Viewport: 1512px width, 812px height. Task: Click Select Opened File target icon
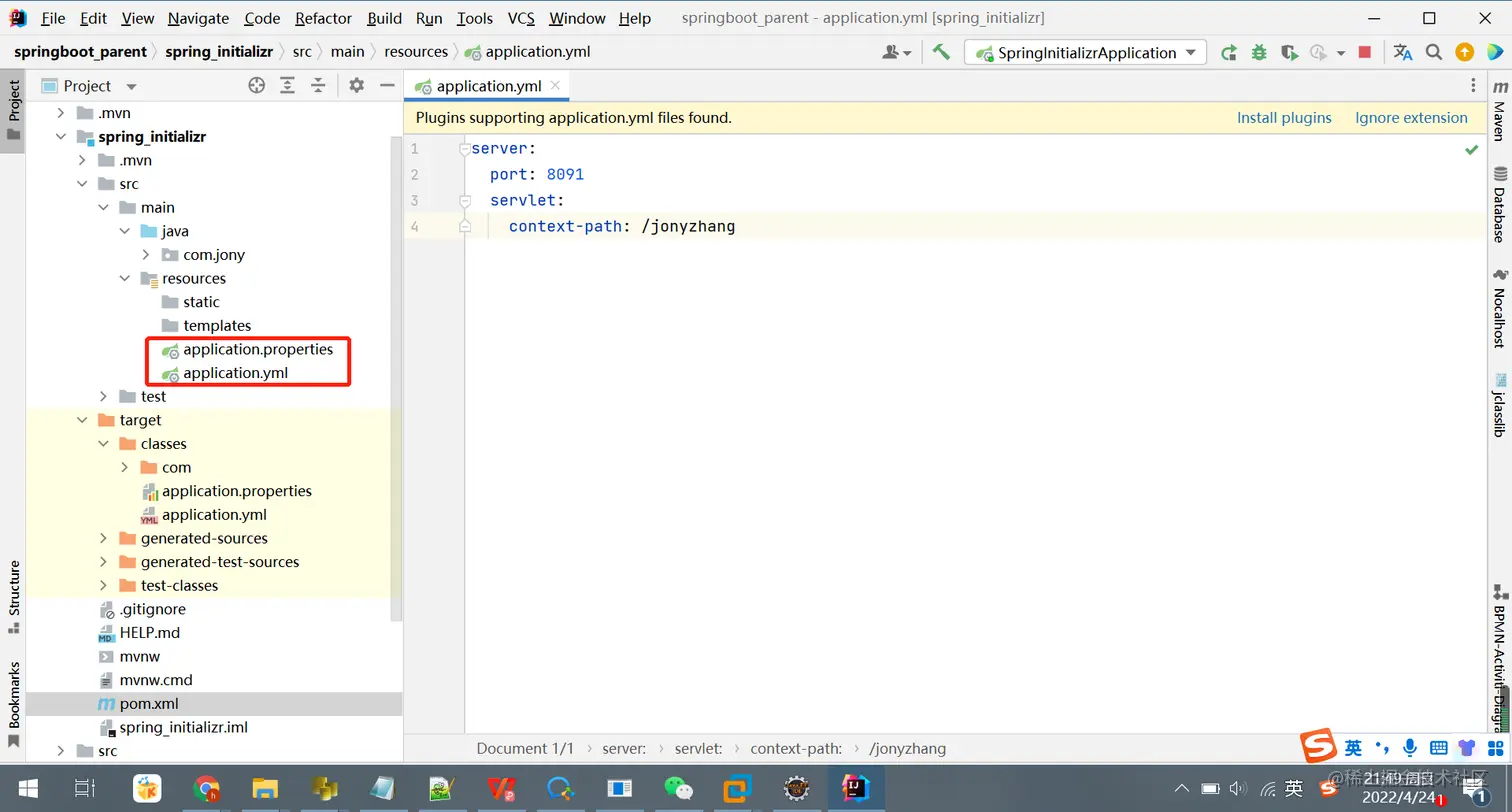(257, 86)
